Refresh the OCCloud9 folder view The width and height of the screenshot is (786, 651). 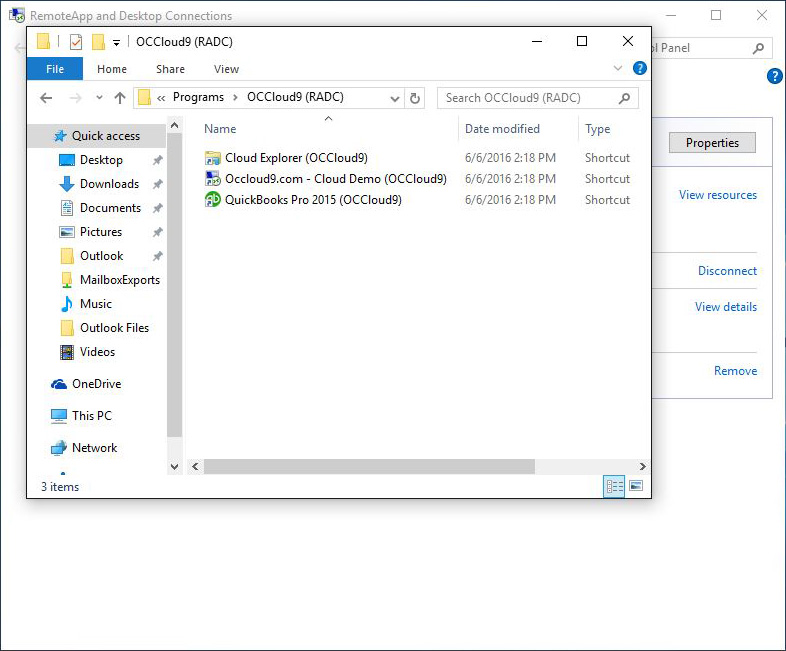(x=415, y=98)
